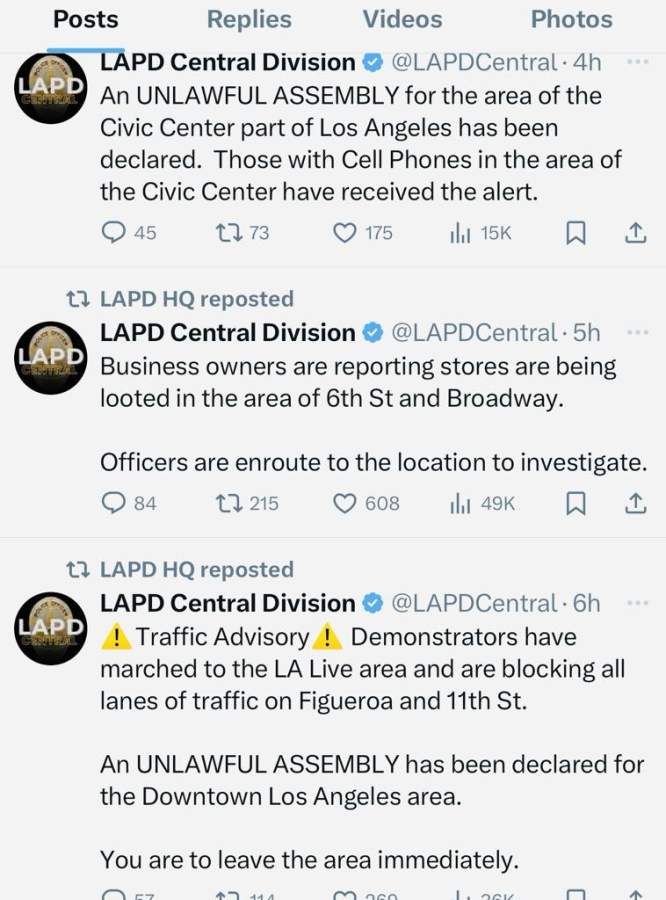Share the Civic Center alert post
This screenshot has width=666, height=900.
pos(635,232)
